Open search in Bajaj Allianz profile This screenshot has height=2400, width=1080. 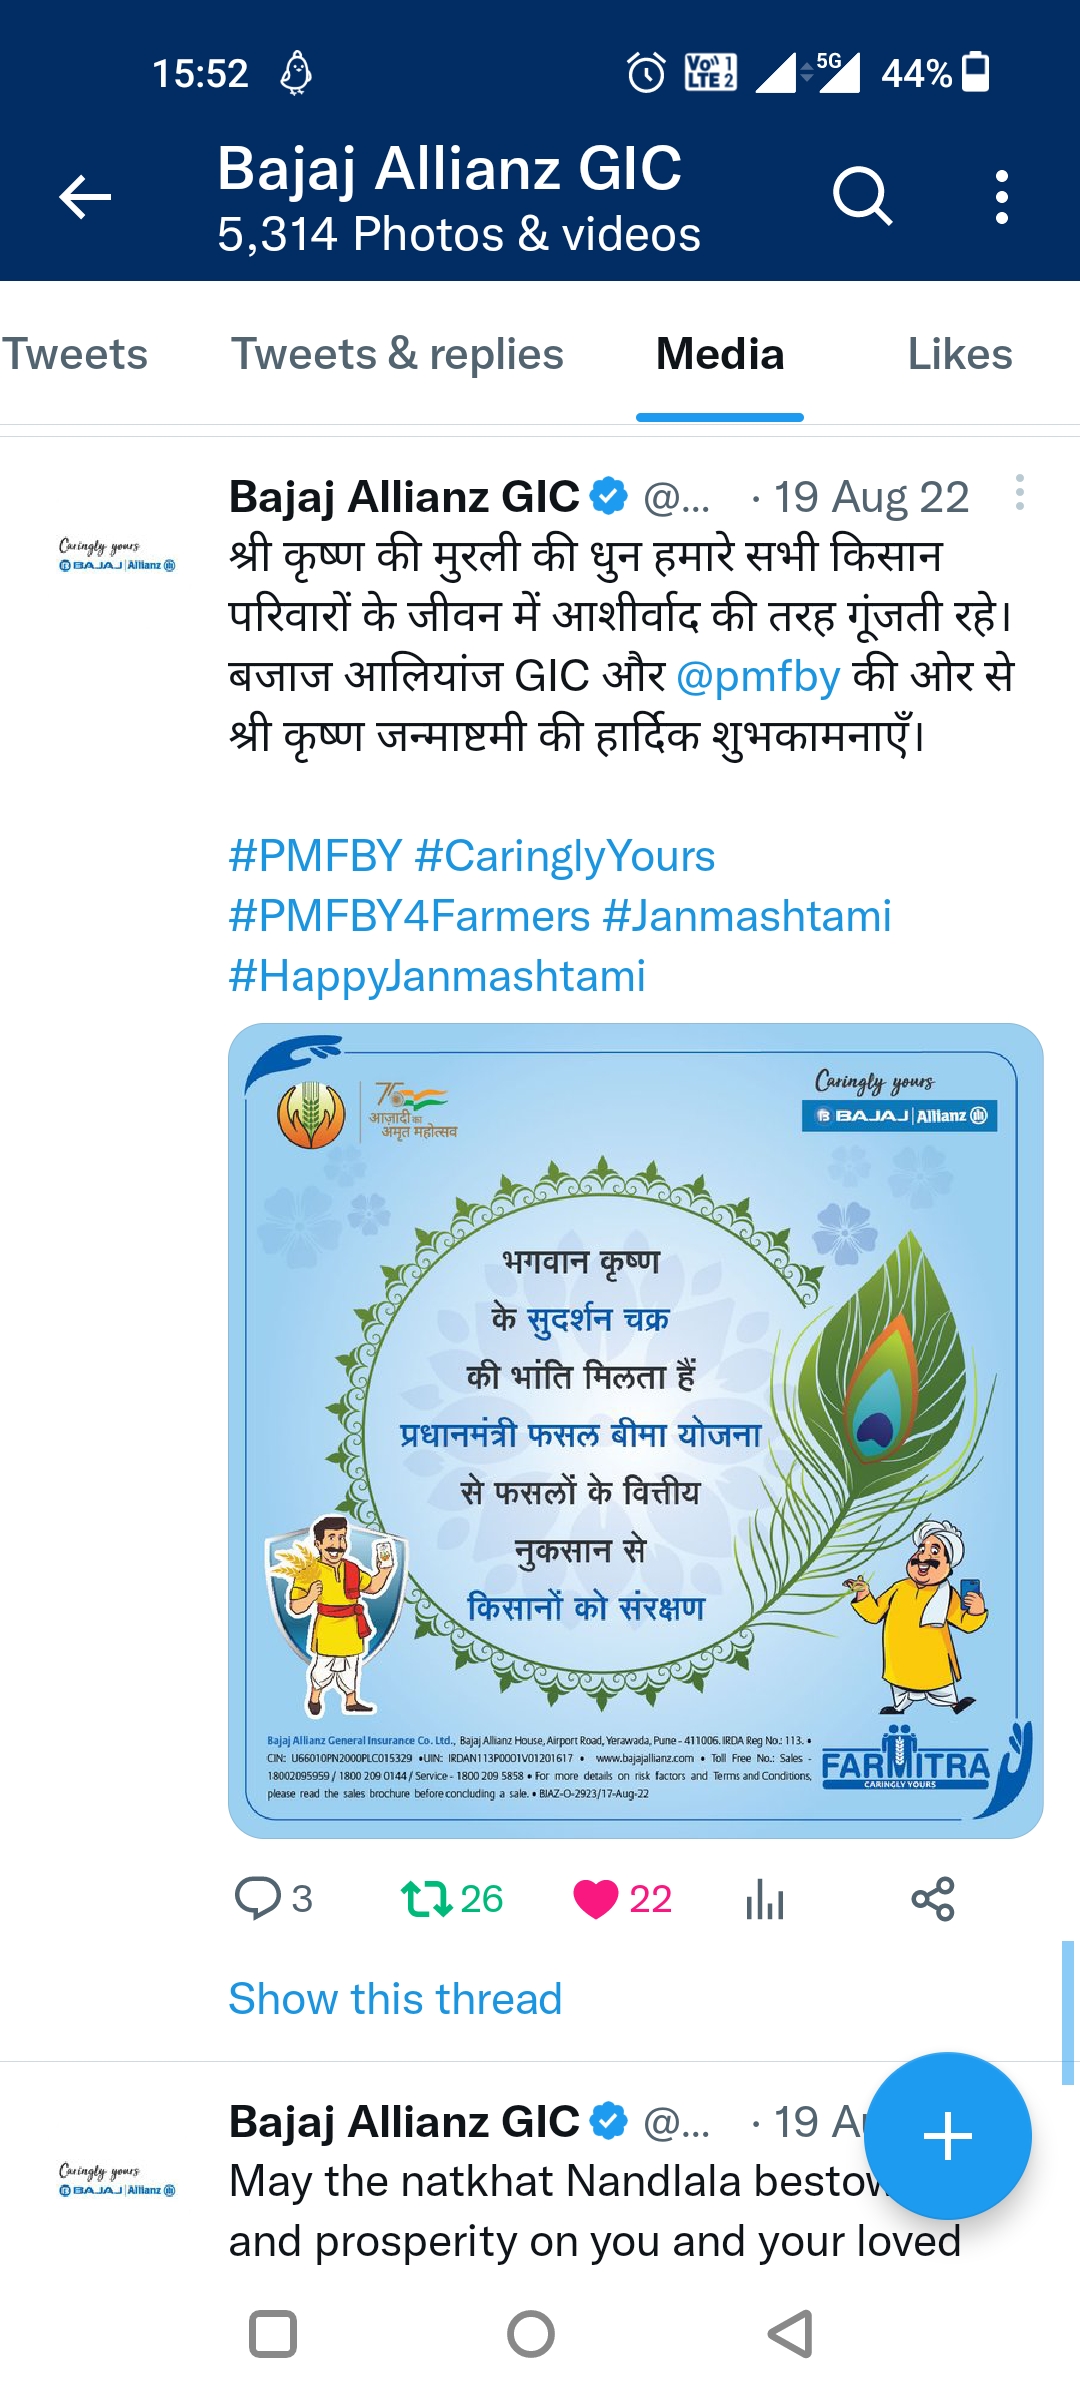click(x=862, y=196)
